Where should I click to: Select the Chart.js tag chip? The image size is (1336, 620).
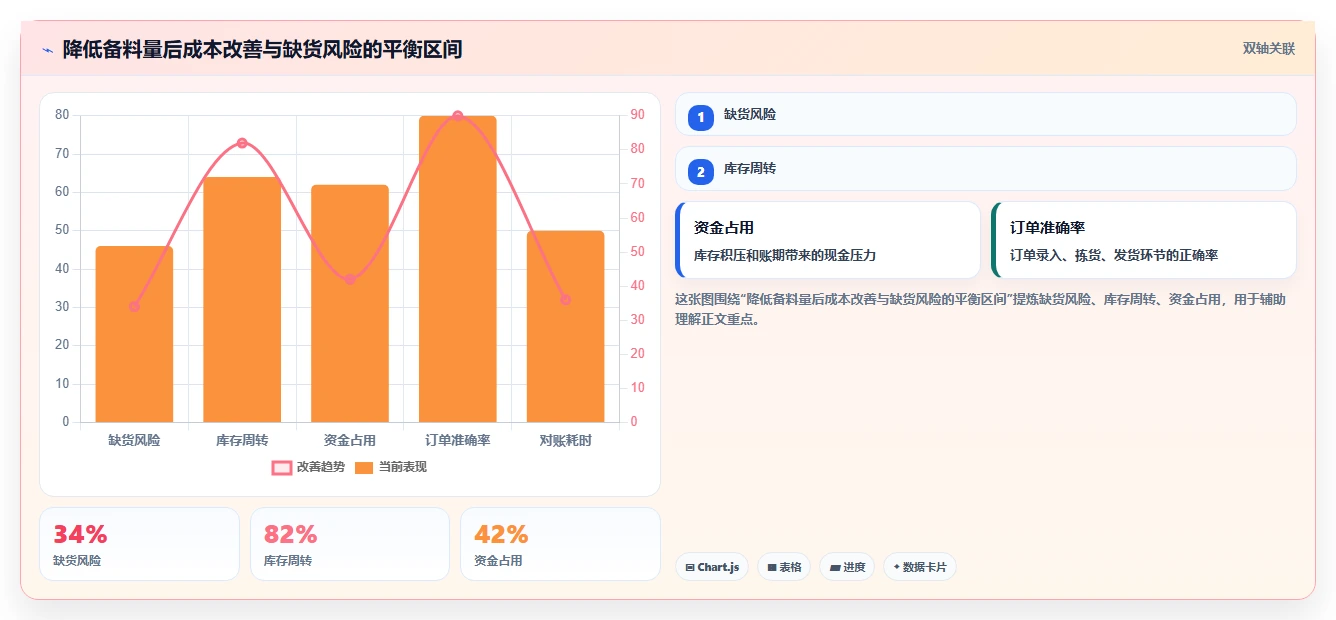712,567
